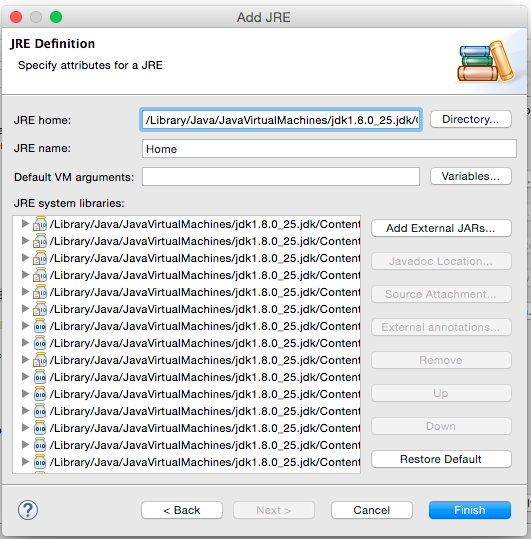Go back with the < Back button

point(182,510)
